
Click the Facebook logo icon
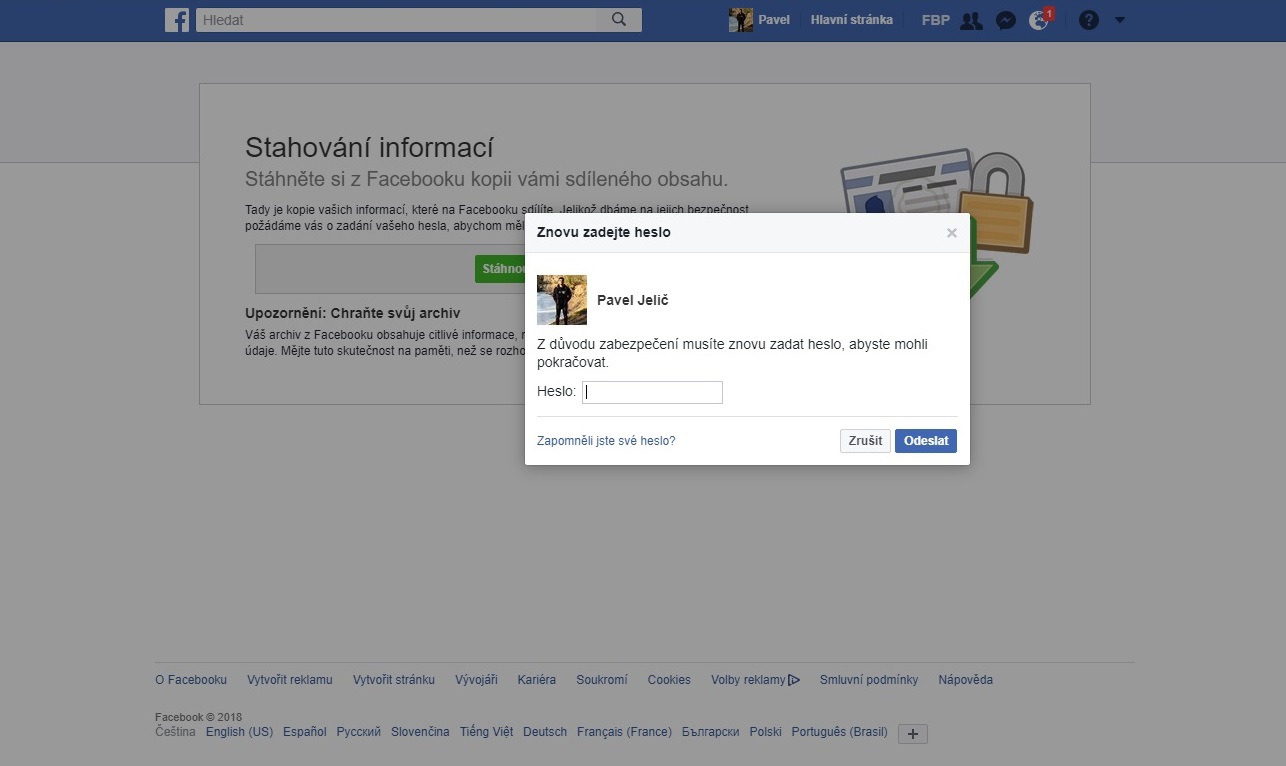[x=177, y=20]
